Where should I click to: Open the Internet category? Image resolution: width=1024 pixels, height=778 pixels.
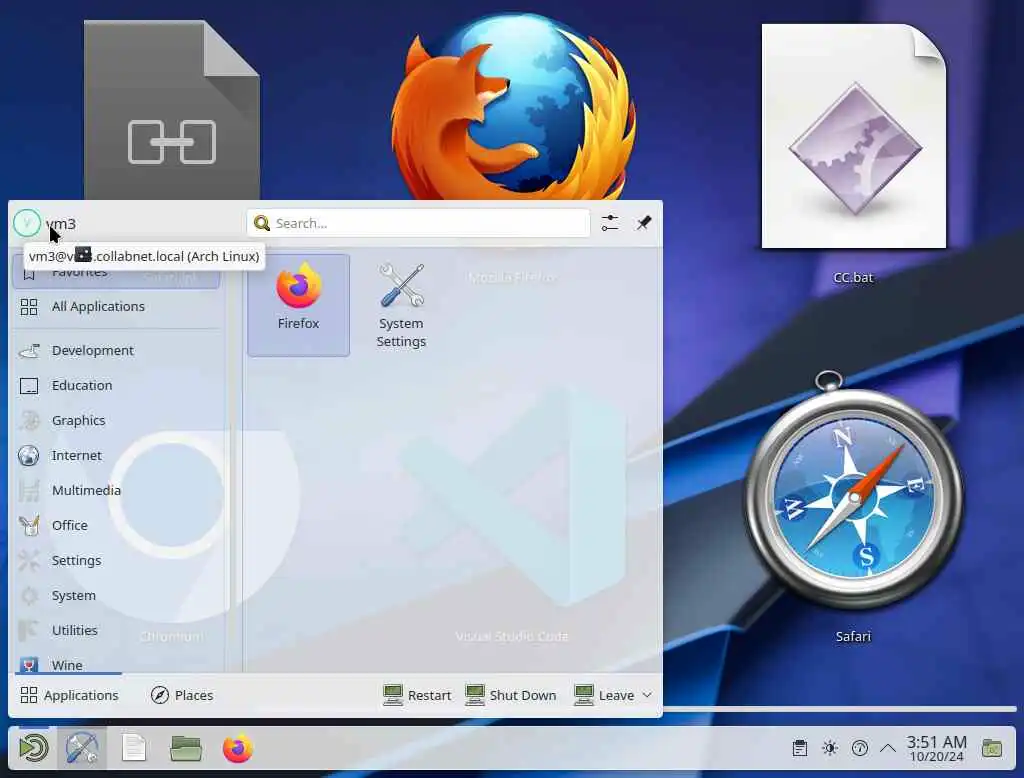116,455
